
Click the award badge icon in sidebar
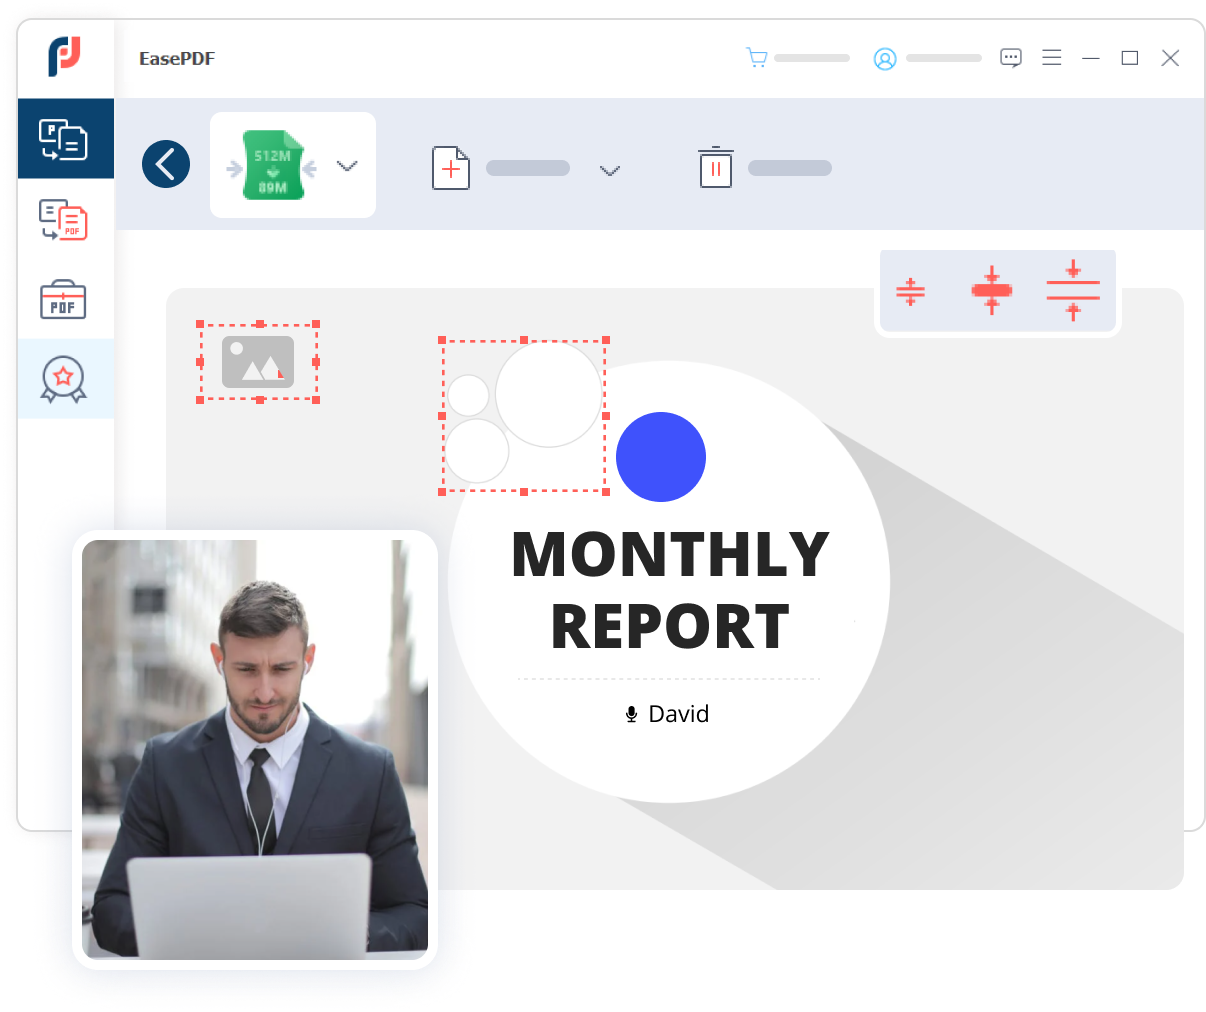coord(62,379)
